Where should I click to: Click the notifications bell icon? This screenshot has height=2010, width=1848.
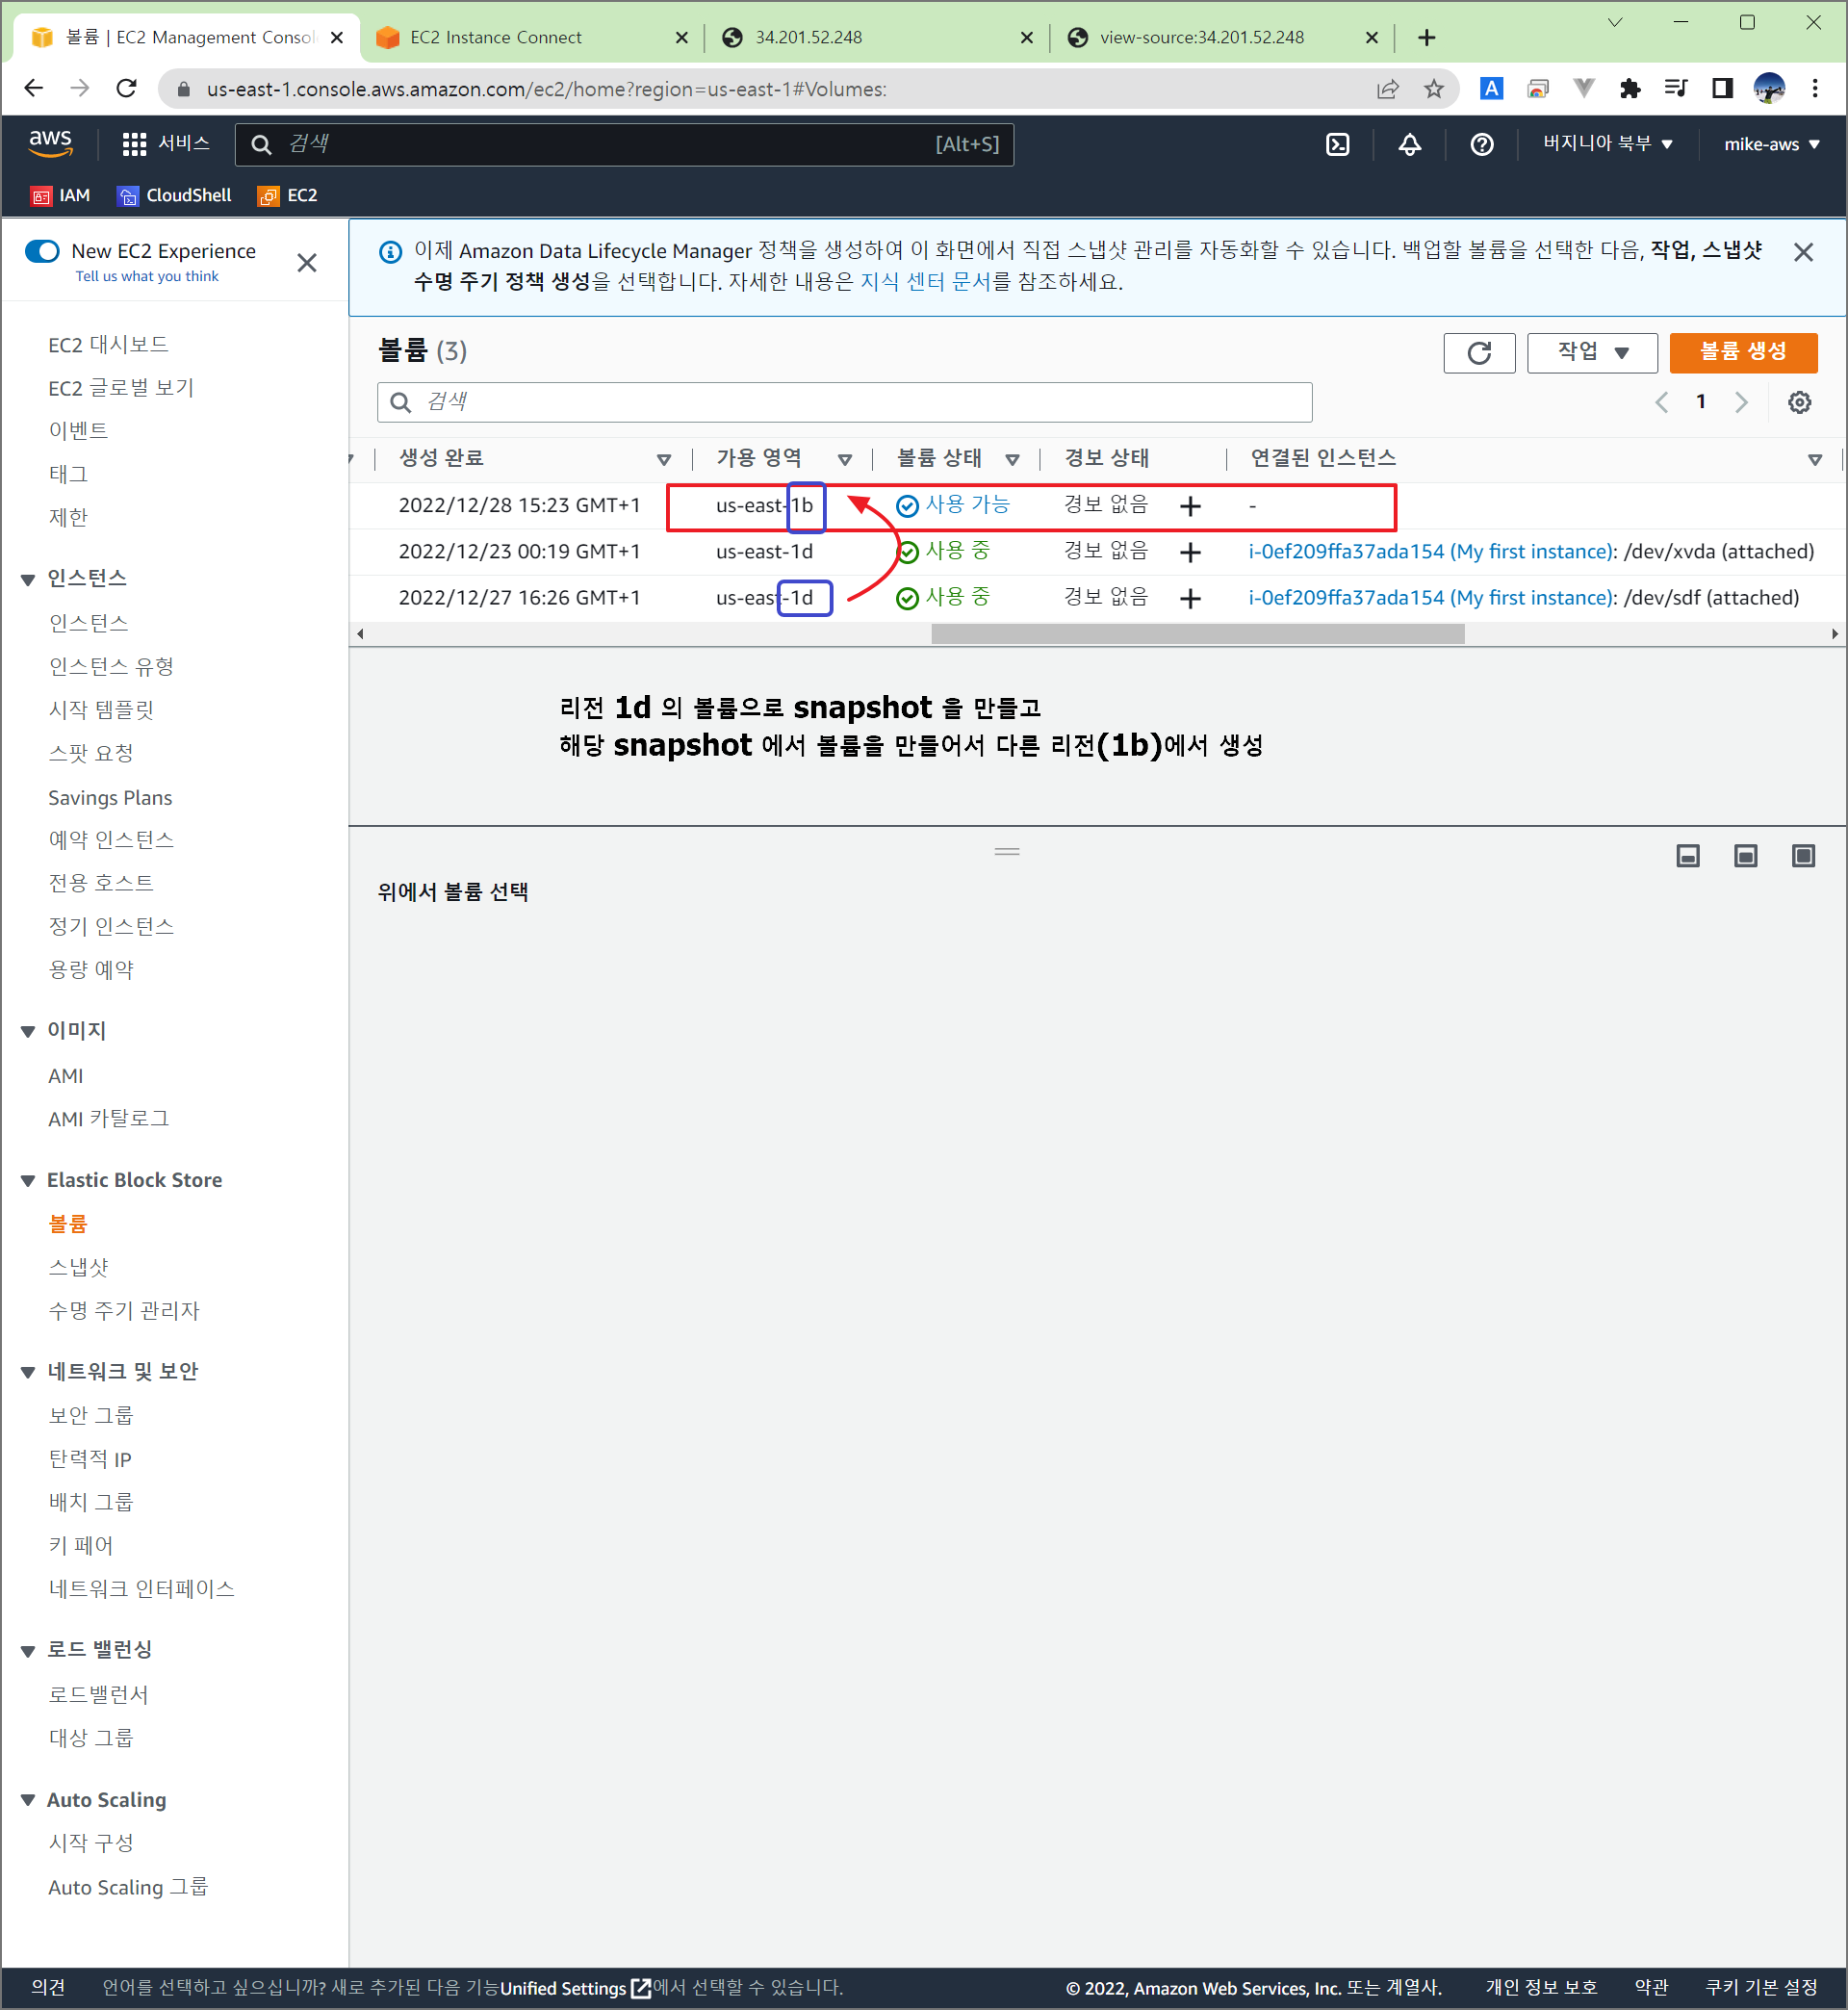tap(1409, 144)
